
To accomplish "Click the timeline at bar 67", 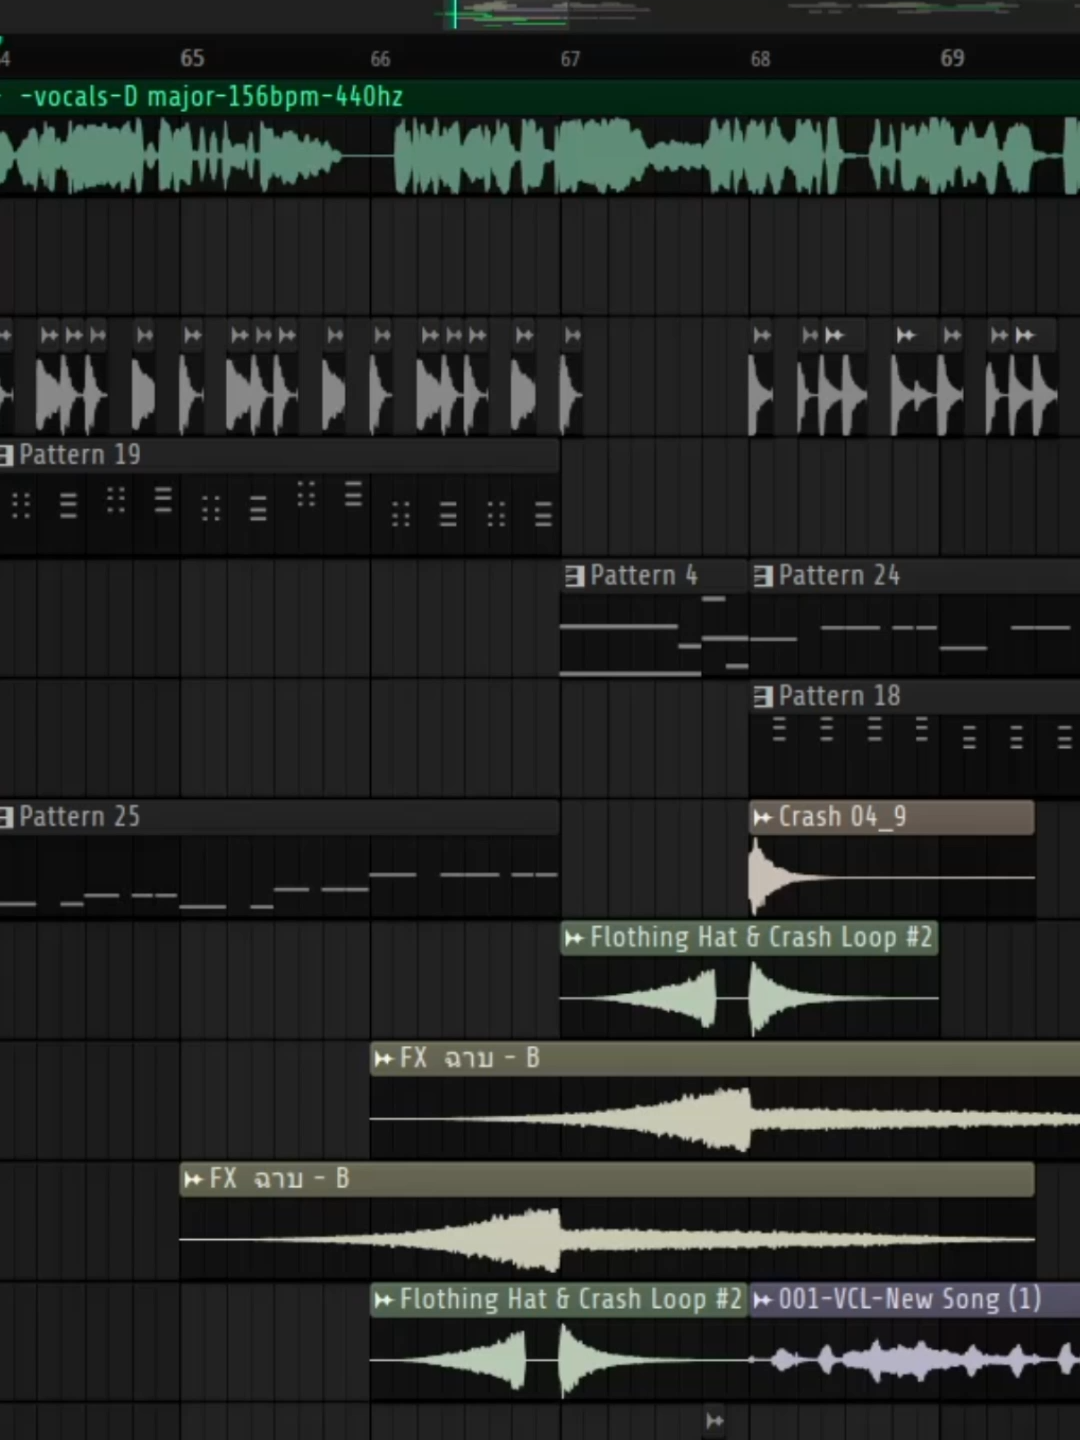I will (x=571, y=59).
